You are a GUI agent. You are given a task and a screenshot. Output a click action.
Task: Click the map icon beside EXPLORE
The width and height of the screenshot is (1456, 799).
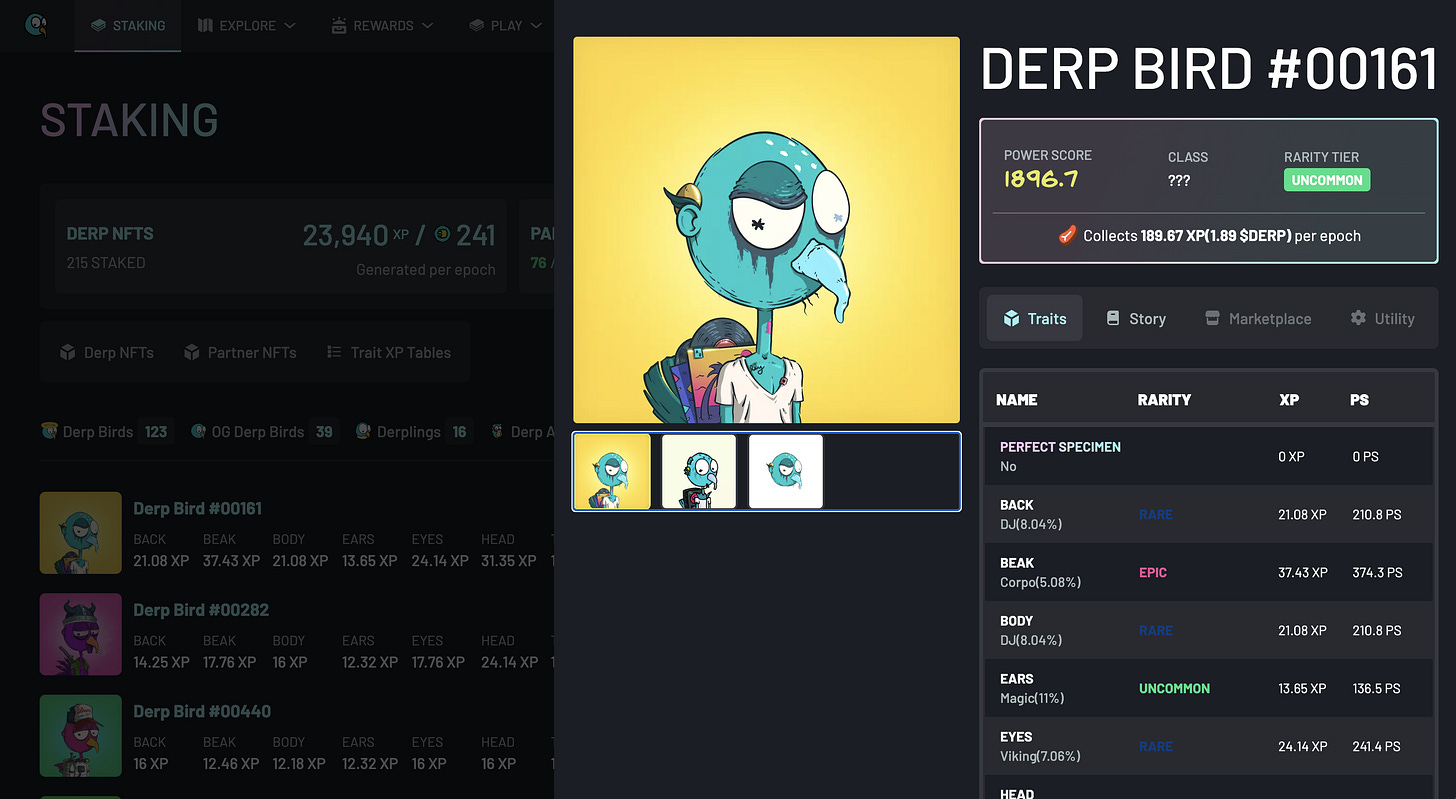(205, 26)
